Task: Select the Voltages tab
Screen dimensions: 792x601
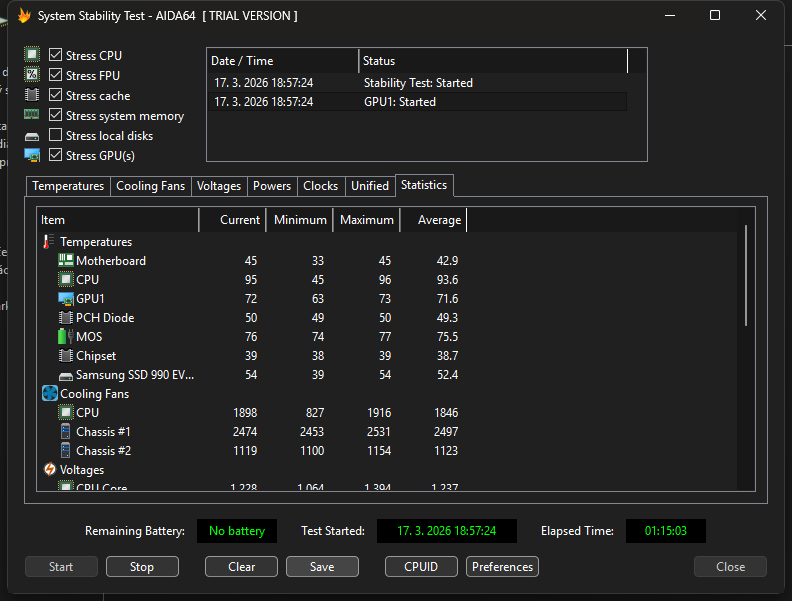Action: [x=219, y=186]
